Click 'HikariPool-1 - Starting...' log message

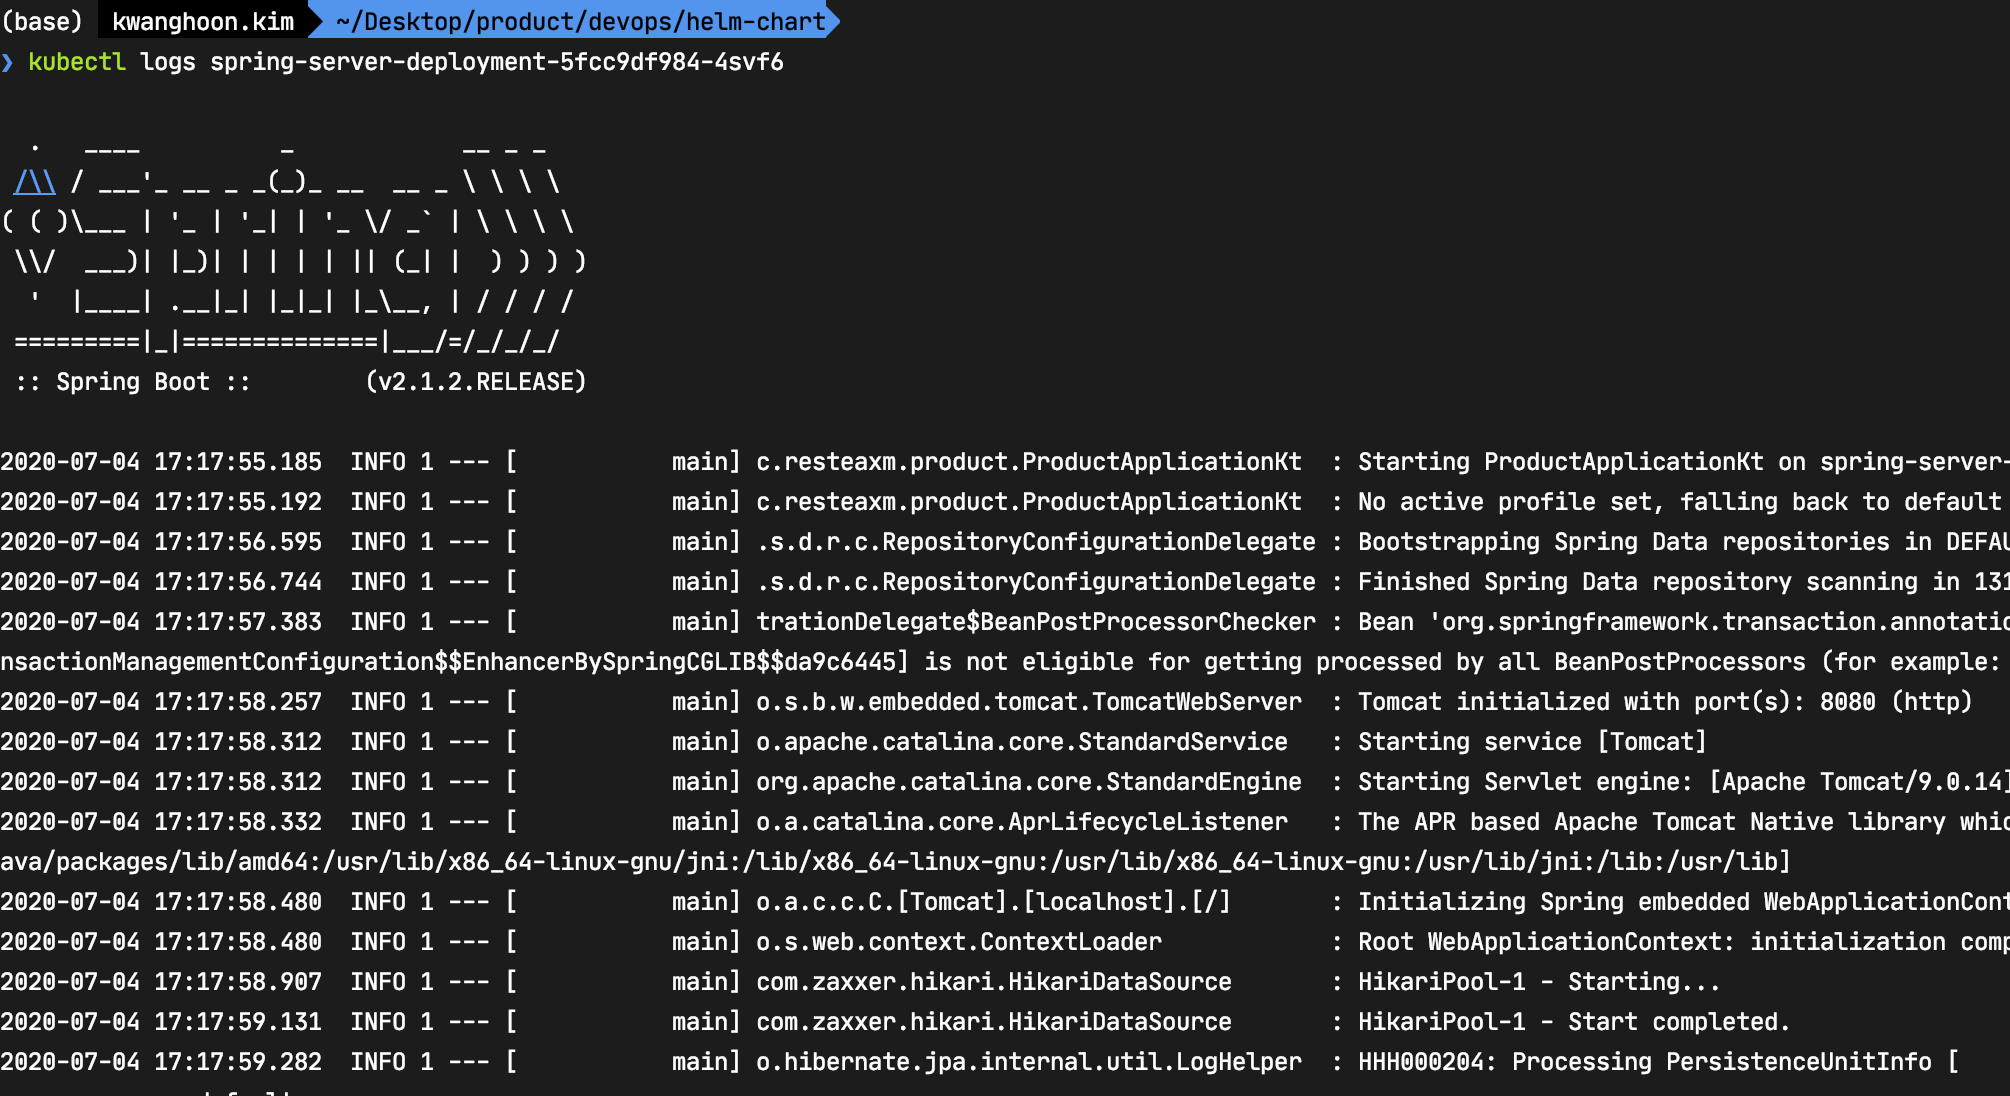tap(1538, 982)
